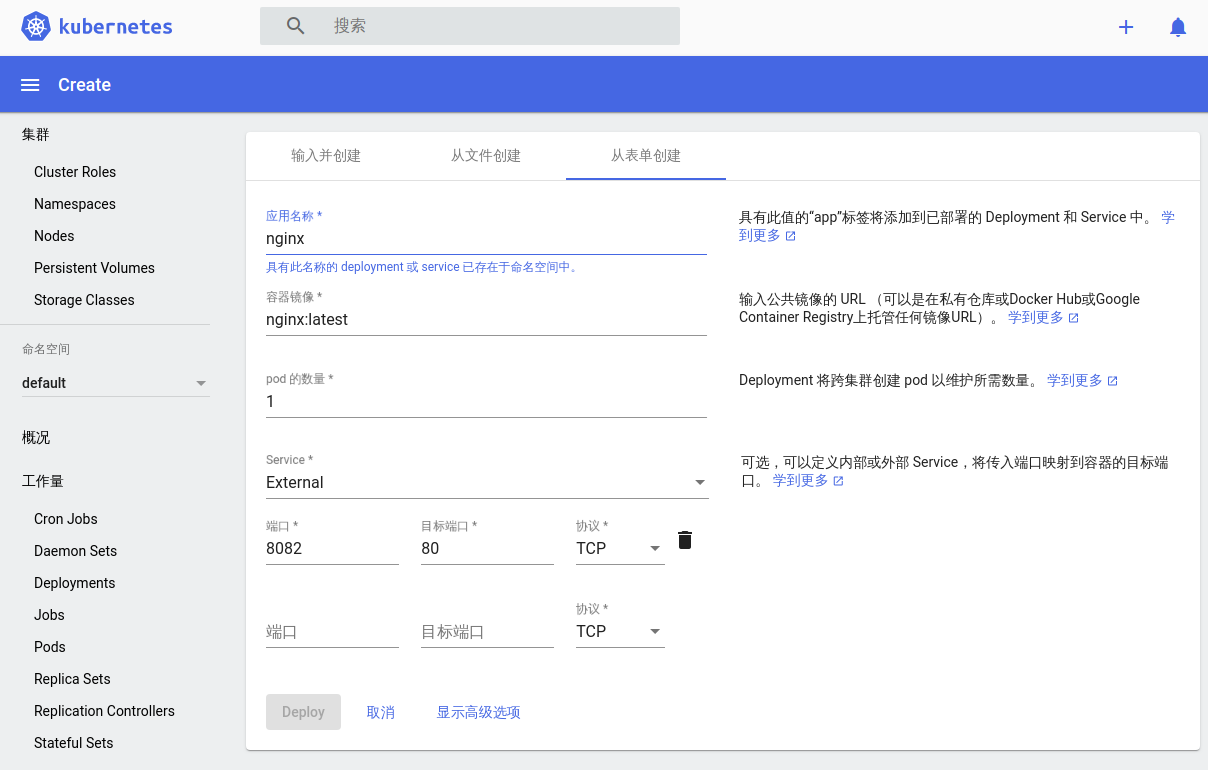The width and height of the screenshot is (1208, 770).
Task: Click the Create page title
Action: [84, 85]
